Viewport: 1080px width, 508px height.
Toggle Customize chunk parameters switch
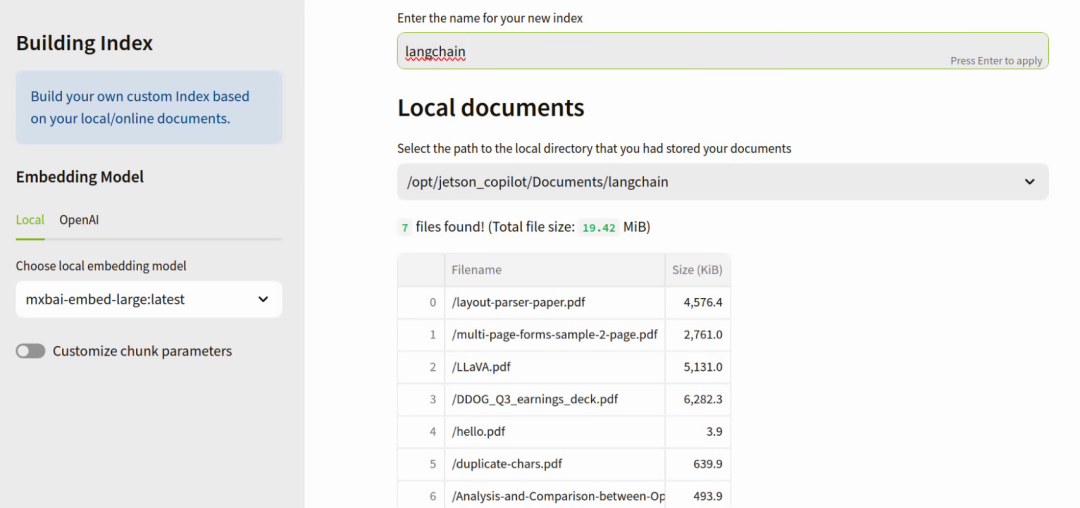point(30,351)
